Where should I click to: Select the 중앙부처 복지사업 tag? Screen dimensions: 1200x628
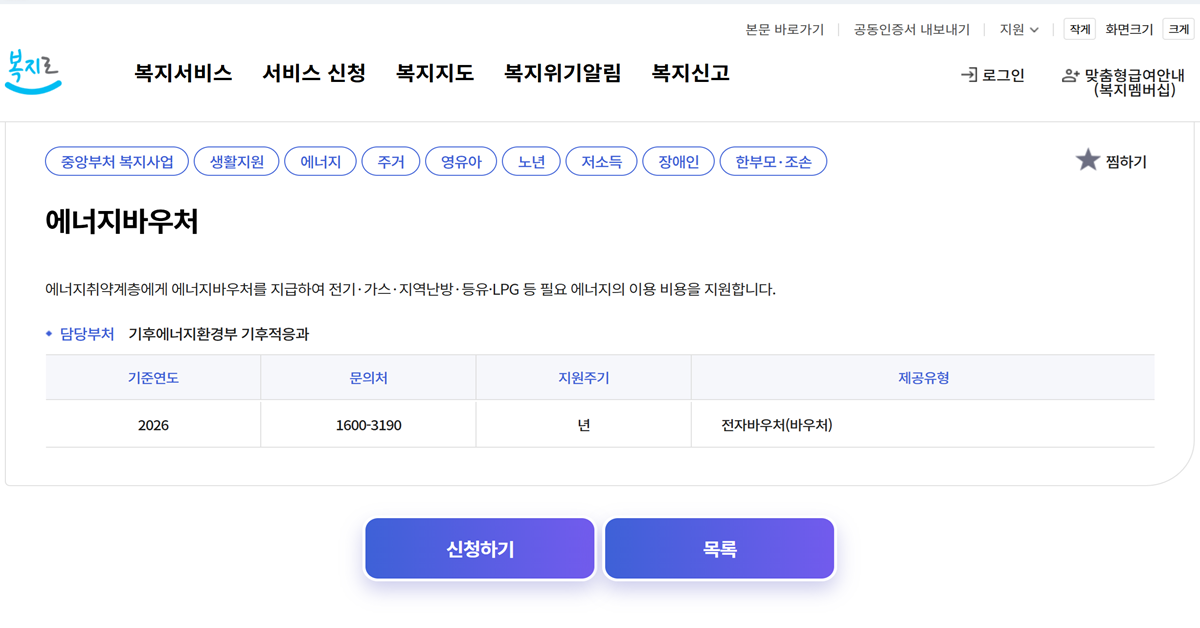point(117,161)
